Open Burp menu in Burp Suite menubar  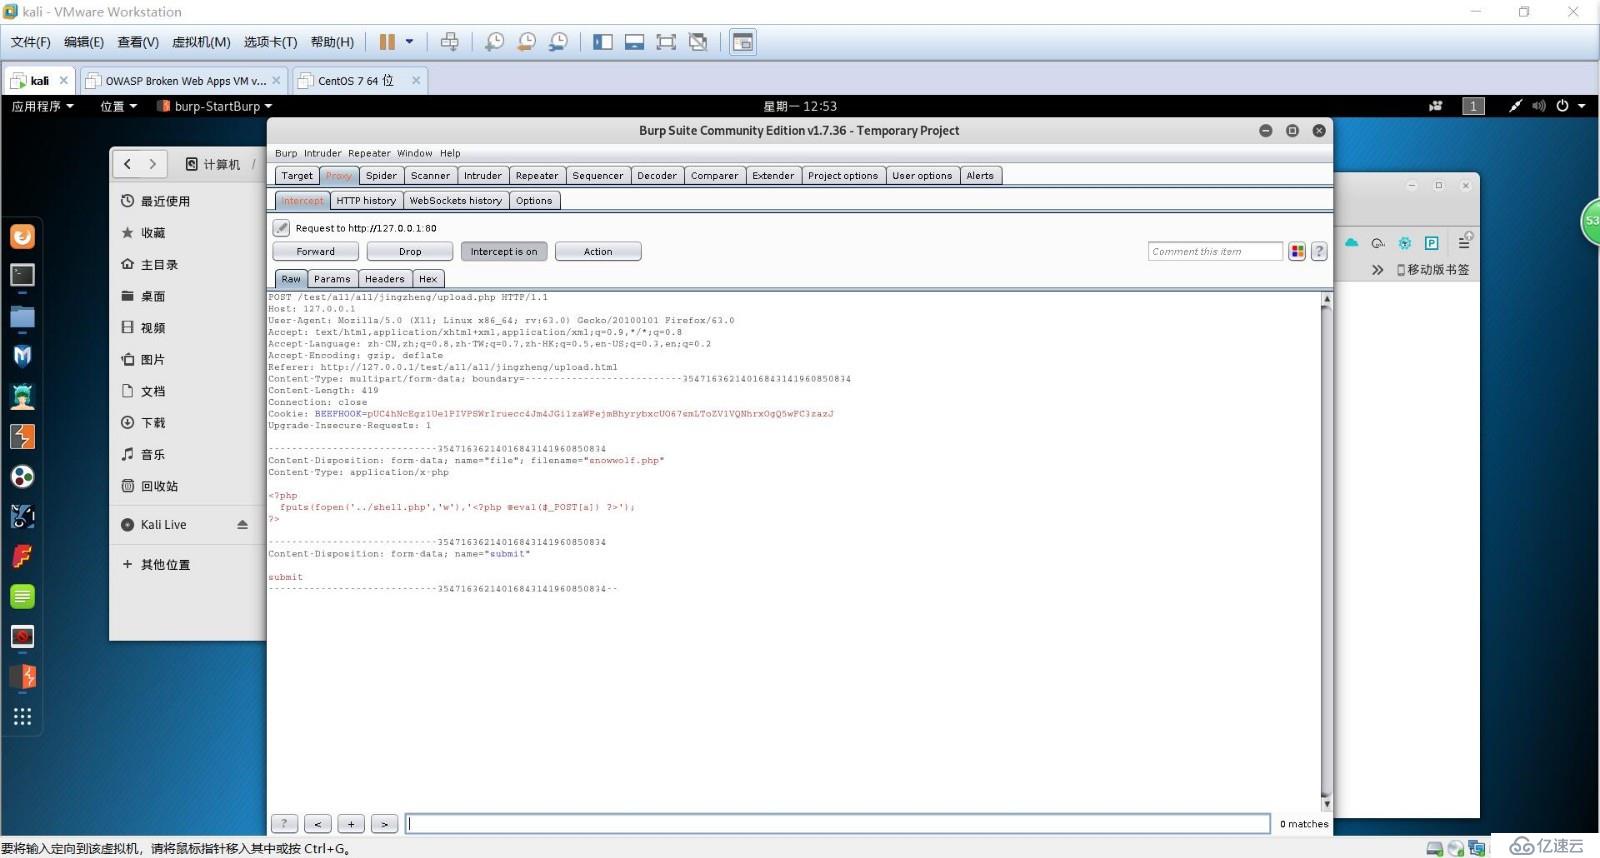click(x=286, y=153)
